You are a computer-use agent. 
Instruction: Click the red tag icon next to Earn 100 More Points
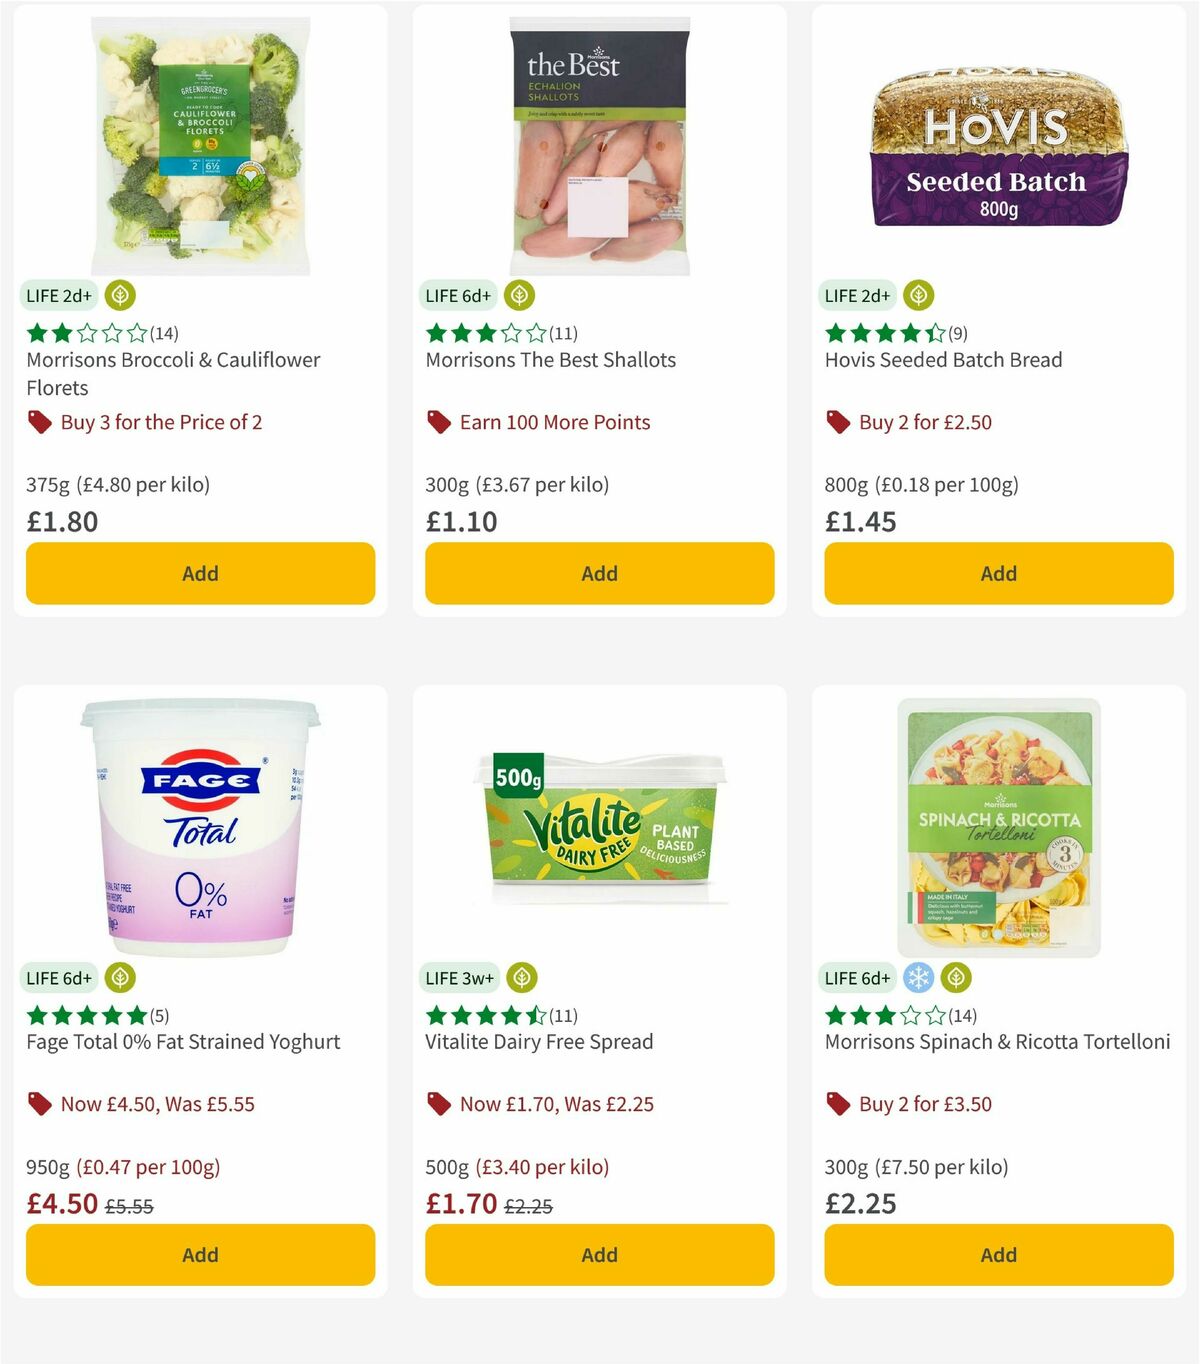tap(437, 422)
